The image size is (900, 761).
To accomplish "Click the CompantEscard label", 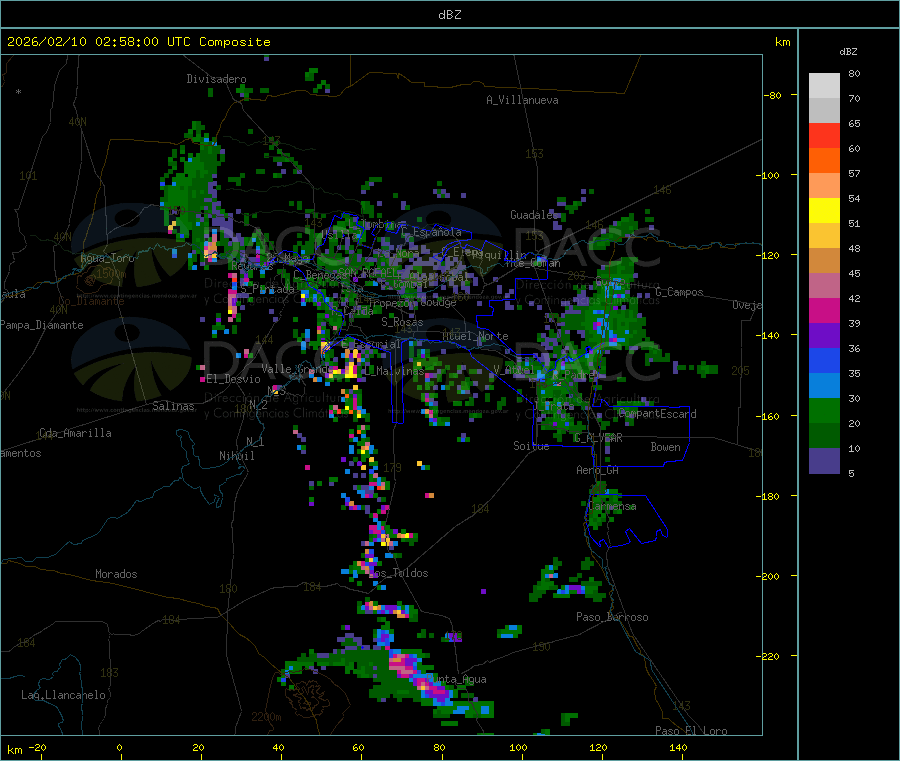I will click(657, 414).
